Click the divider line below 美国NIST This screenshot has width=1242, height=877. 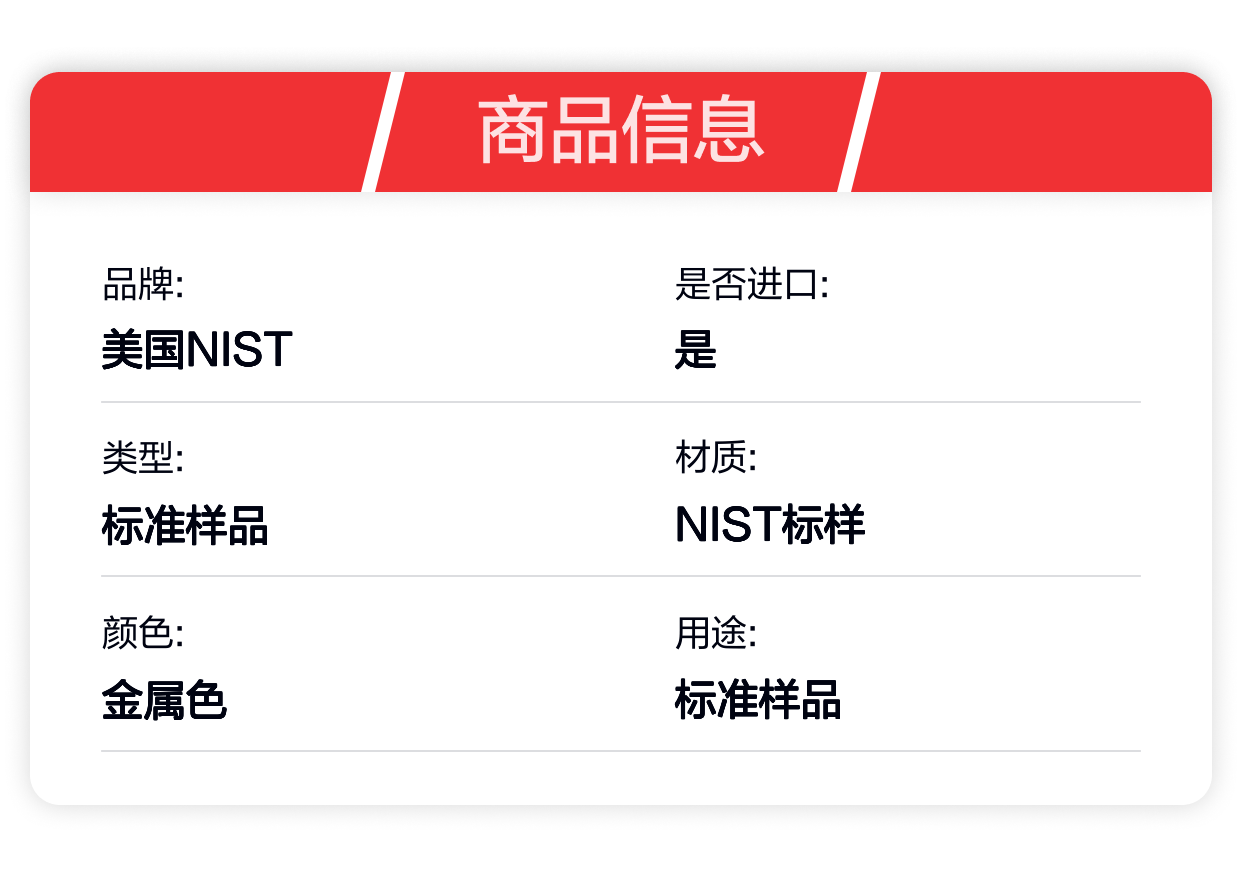tap(620, 402)
